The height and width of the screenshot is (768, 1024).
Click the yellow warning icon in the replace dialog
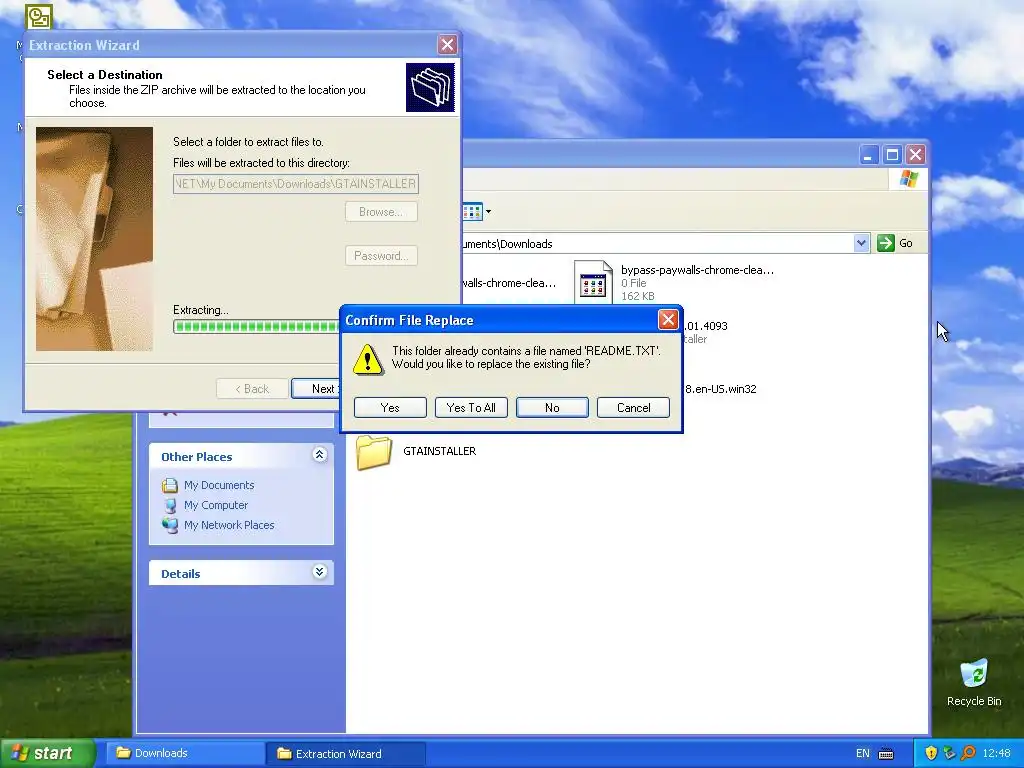tap(368, 359)
